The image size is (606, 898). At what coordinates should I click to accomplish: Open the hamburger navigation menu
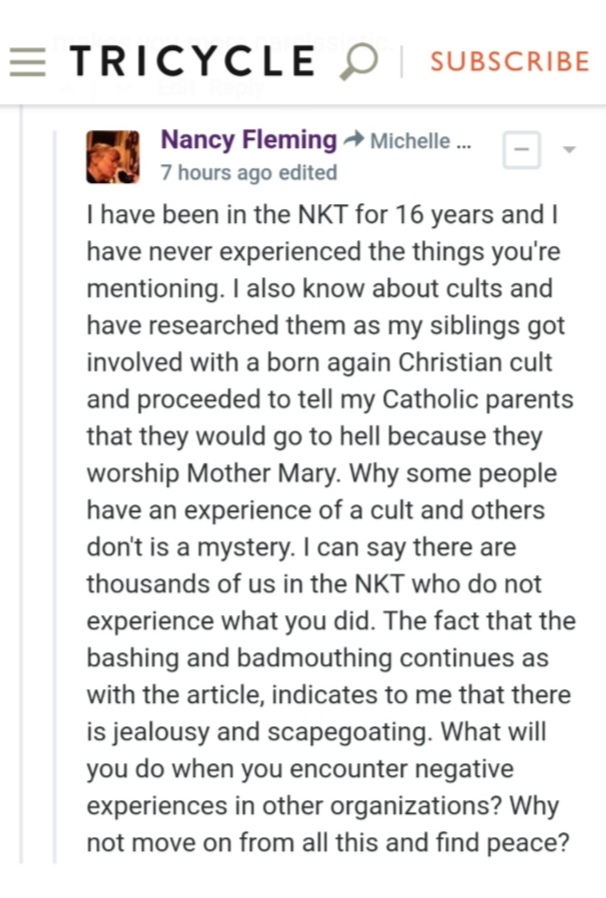28,62
